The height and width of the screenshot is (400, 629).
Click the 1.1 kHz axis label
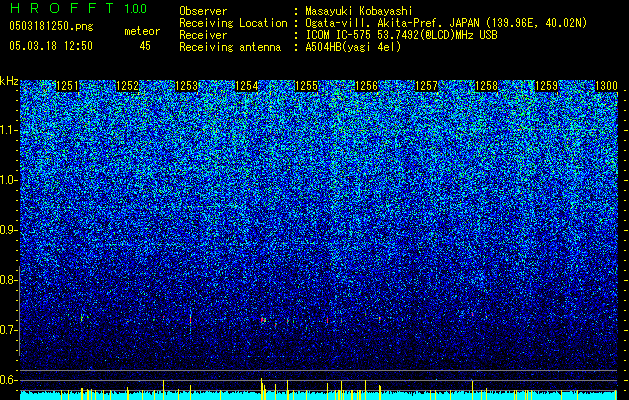(x=9, y=130)
